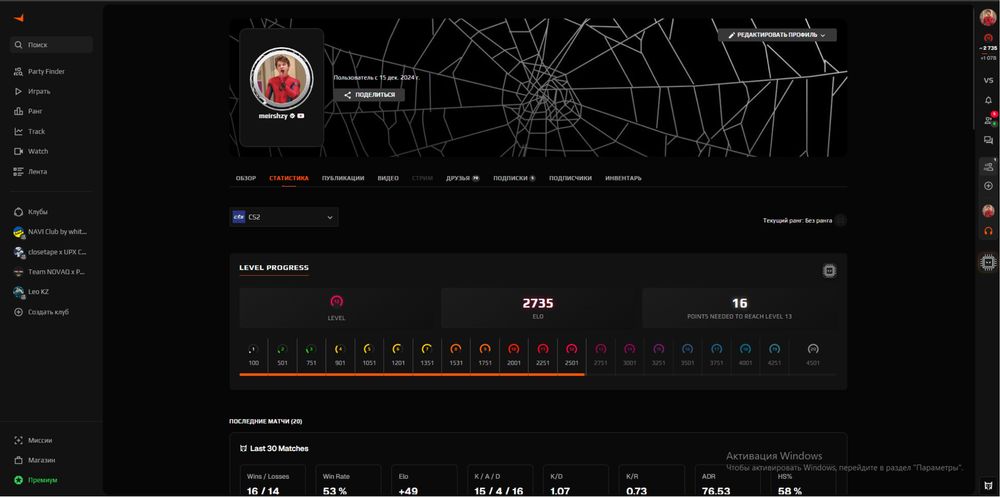Click the Лента feed icon
1000x497 pixels.
tap(18, 172)
